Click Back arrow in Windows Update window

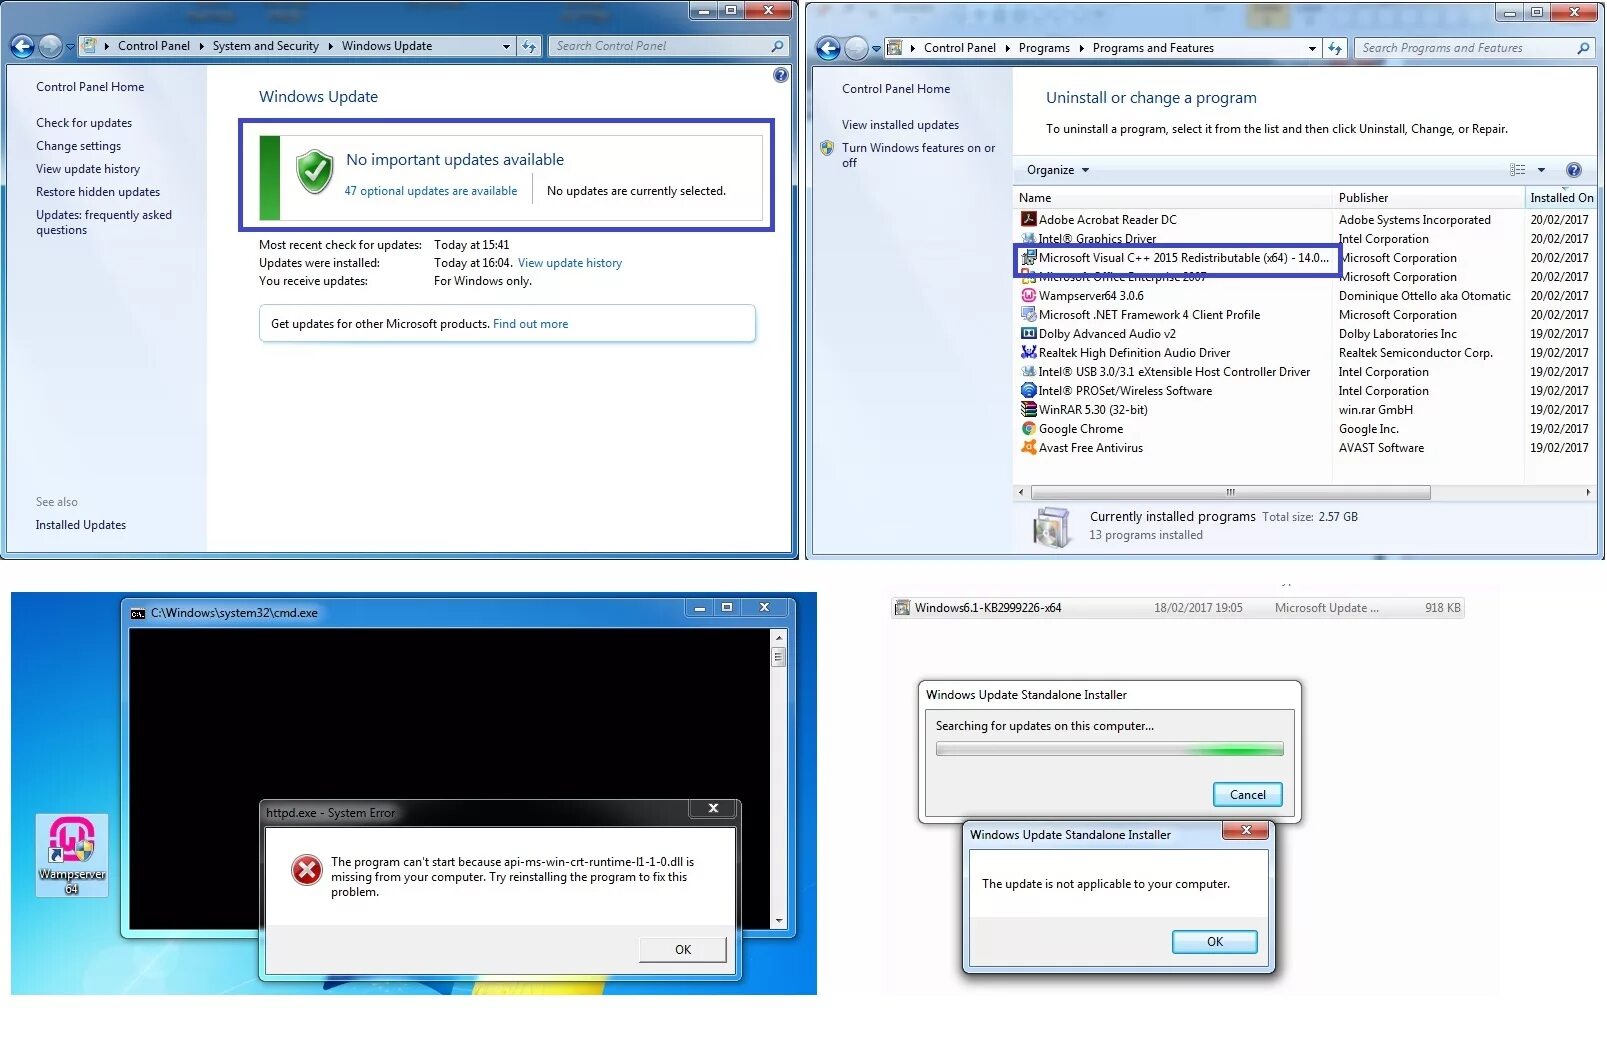pyautogui.click(x=22, y=46)
